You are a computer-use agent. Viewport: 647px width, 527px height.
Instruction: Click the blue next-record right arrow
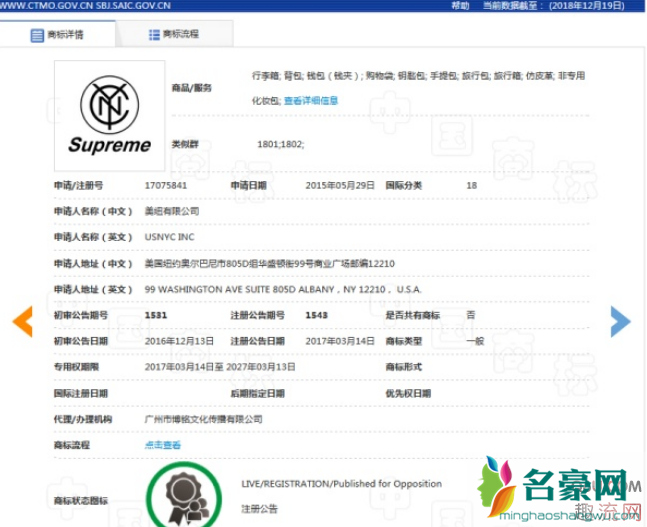click(620, 320)
